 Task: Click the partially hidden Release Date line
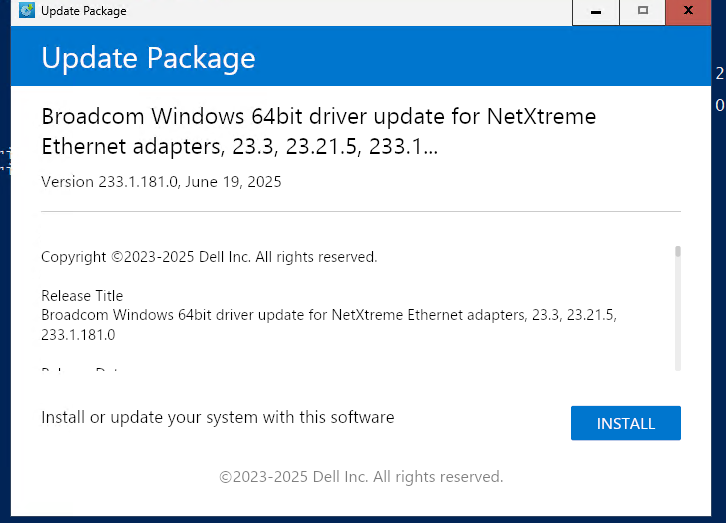tap(80, 371)
